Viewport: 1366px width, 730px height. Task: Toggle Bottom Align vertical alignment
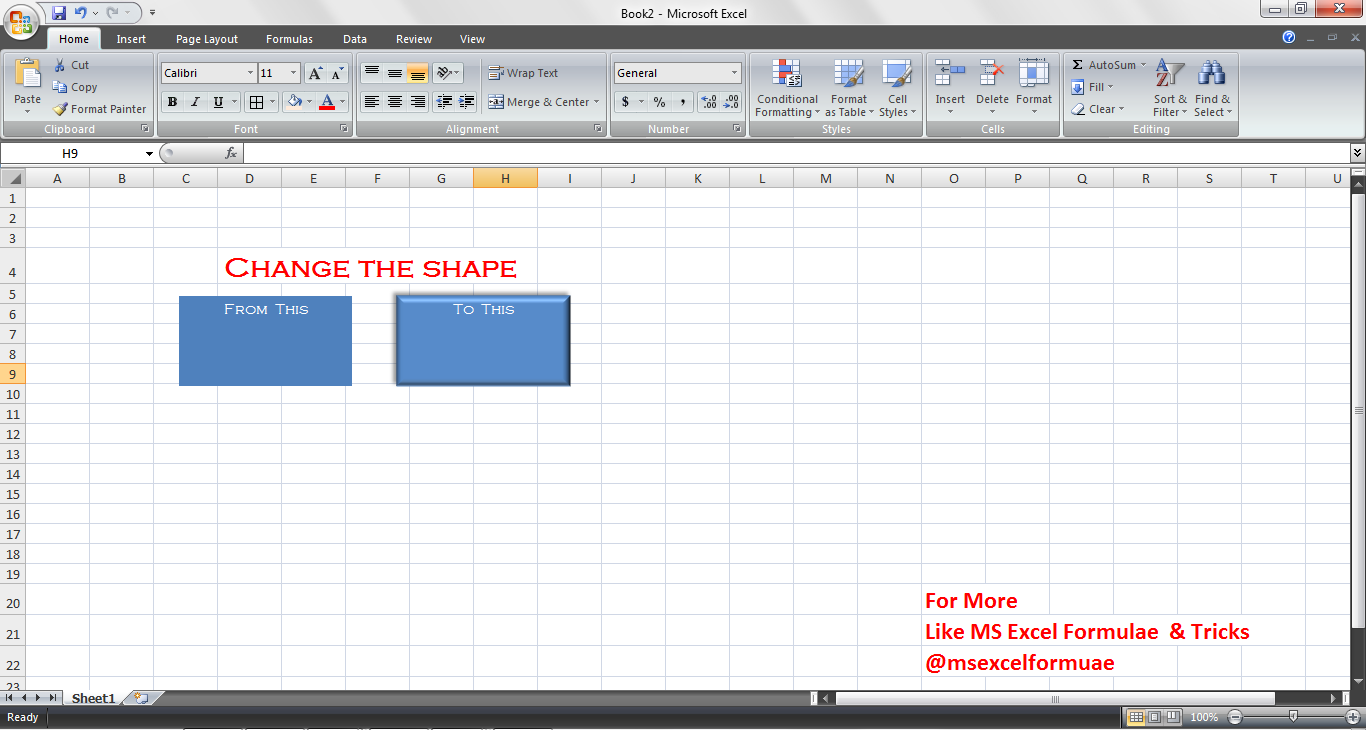418,73
